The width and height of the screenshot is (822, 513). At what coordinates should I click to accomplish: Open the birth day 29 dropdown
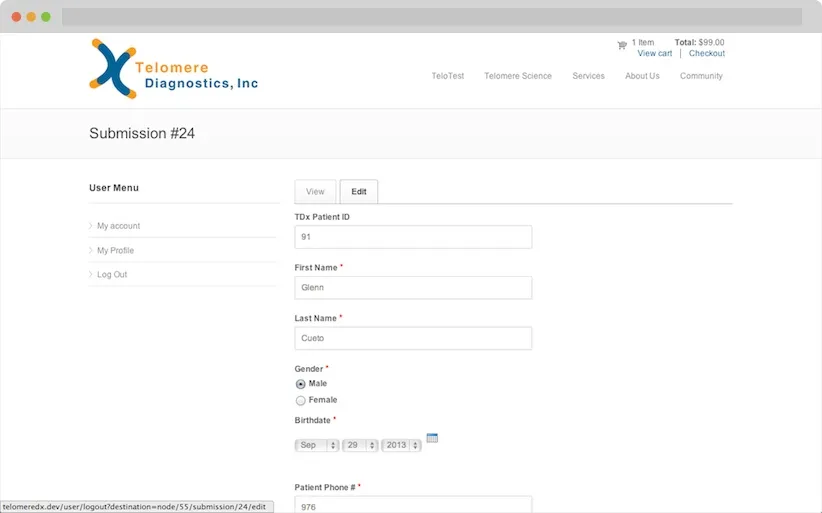point(360,445)
